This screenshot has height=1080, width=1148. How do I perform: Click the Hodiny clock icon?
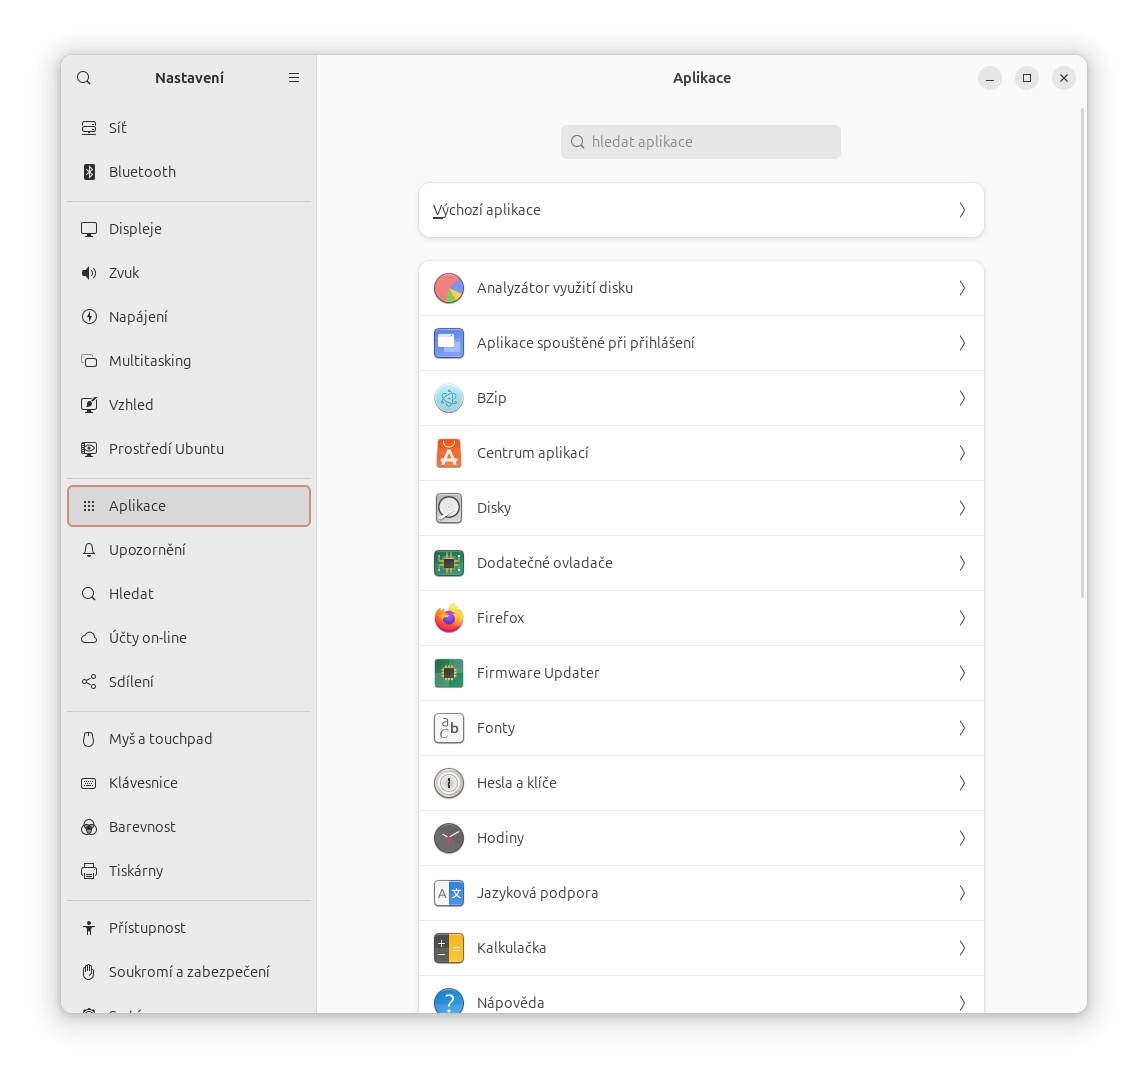[x=449, y=838]
